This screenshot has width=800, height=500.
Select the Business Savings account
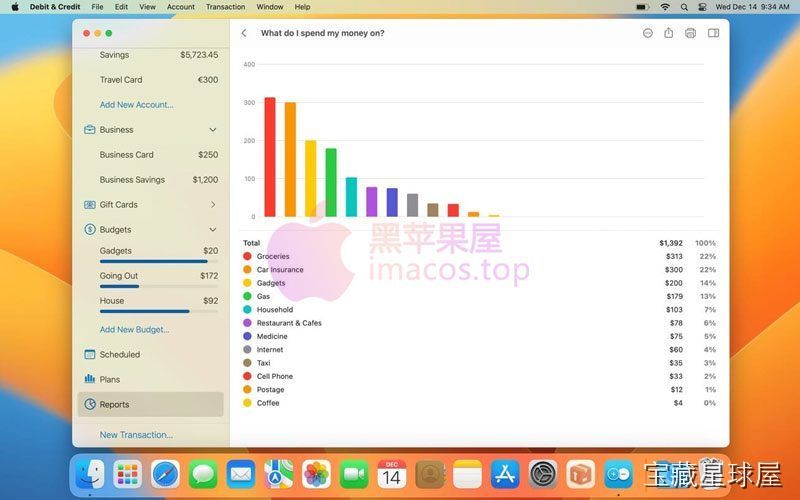coord(151,180)
